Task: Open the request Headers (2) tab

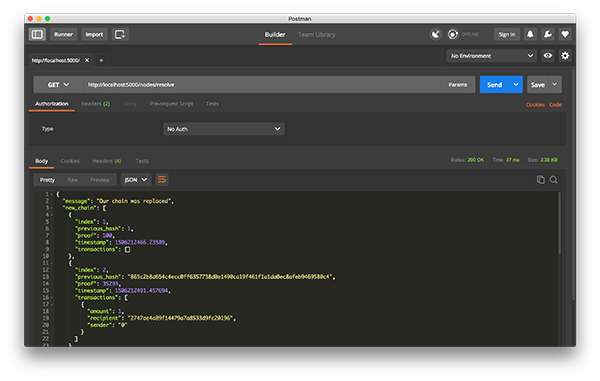Action: [95, 104]
